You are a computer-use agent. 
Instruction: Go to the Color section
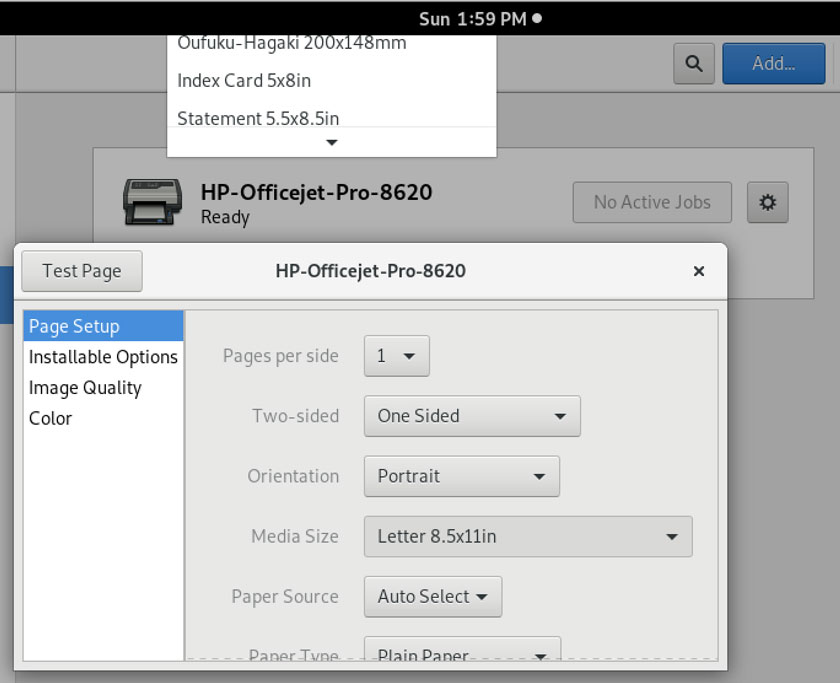[103, 418]
